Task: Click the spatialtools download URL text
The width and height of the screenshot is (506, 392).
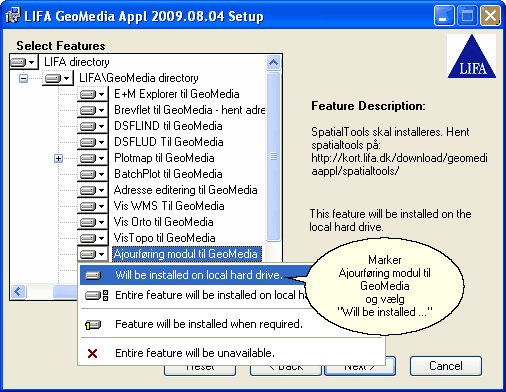Action: point(399,164)
